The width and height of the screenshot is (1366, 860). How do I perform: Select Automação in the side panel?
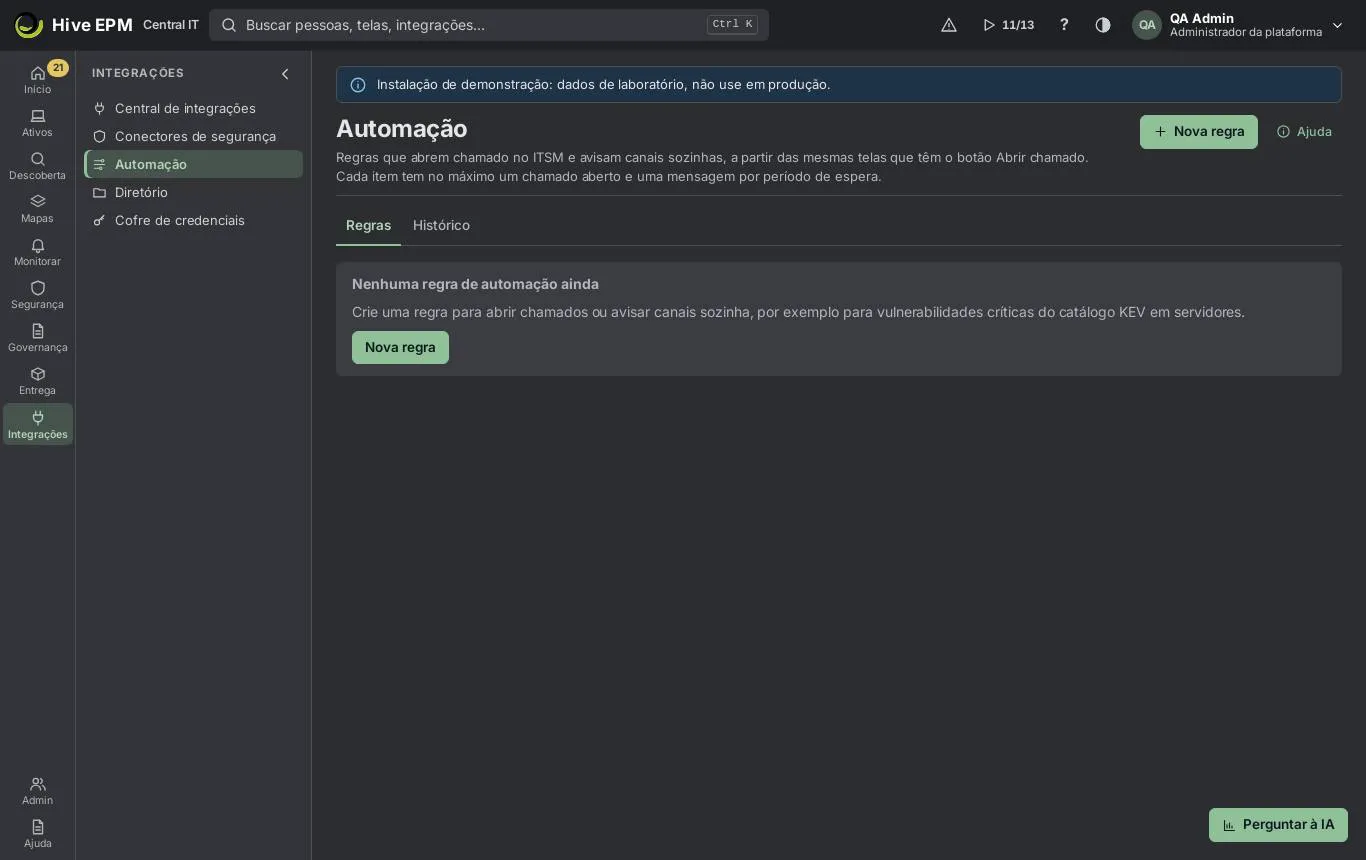pyautogui.click(x=193, y=164)
